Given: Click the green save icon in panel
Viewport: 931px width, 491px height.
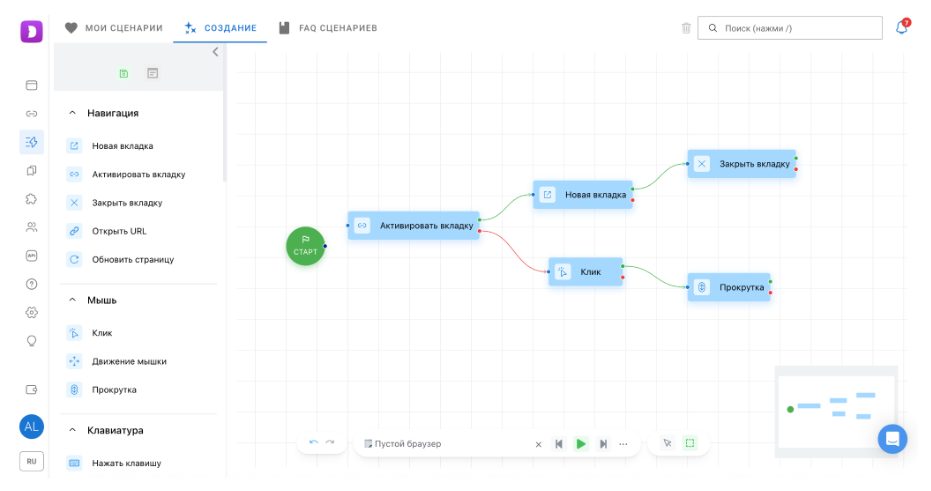Looking at the screenshot, I should tap(124, 74).
